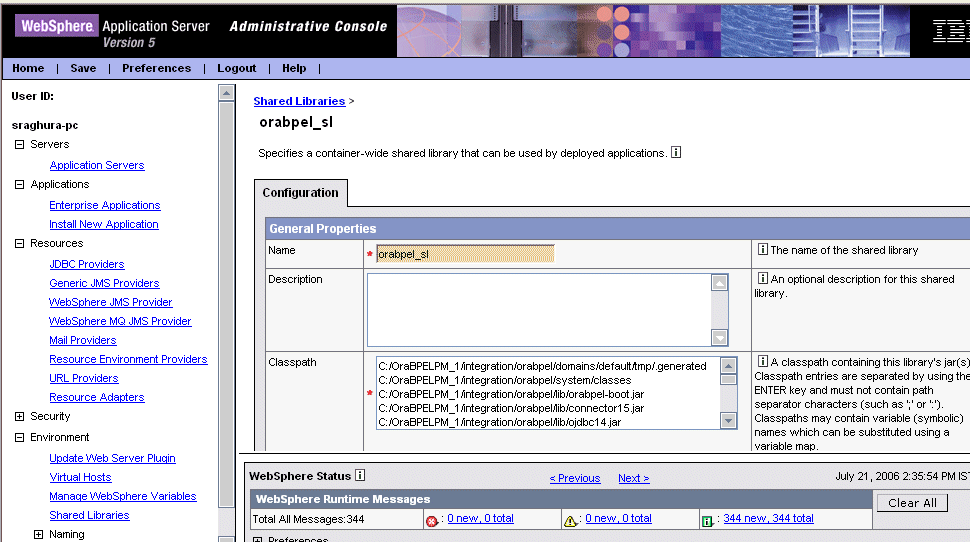Click the Previous status link
This screenshot has height=542, width=970.
pos(575,478)
